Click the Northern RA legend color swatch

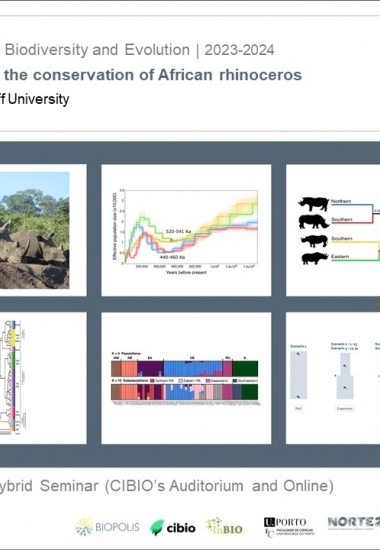coord(152,381)
